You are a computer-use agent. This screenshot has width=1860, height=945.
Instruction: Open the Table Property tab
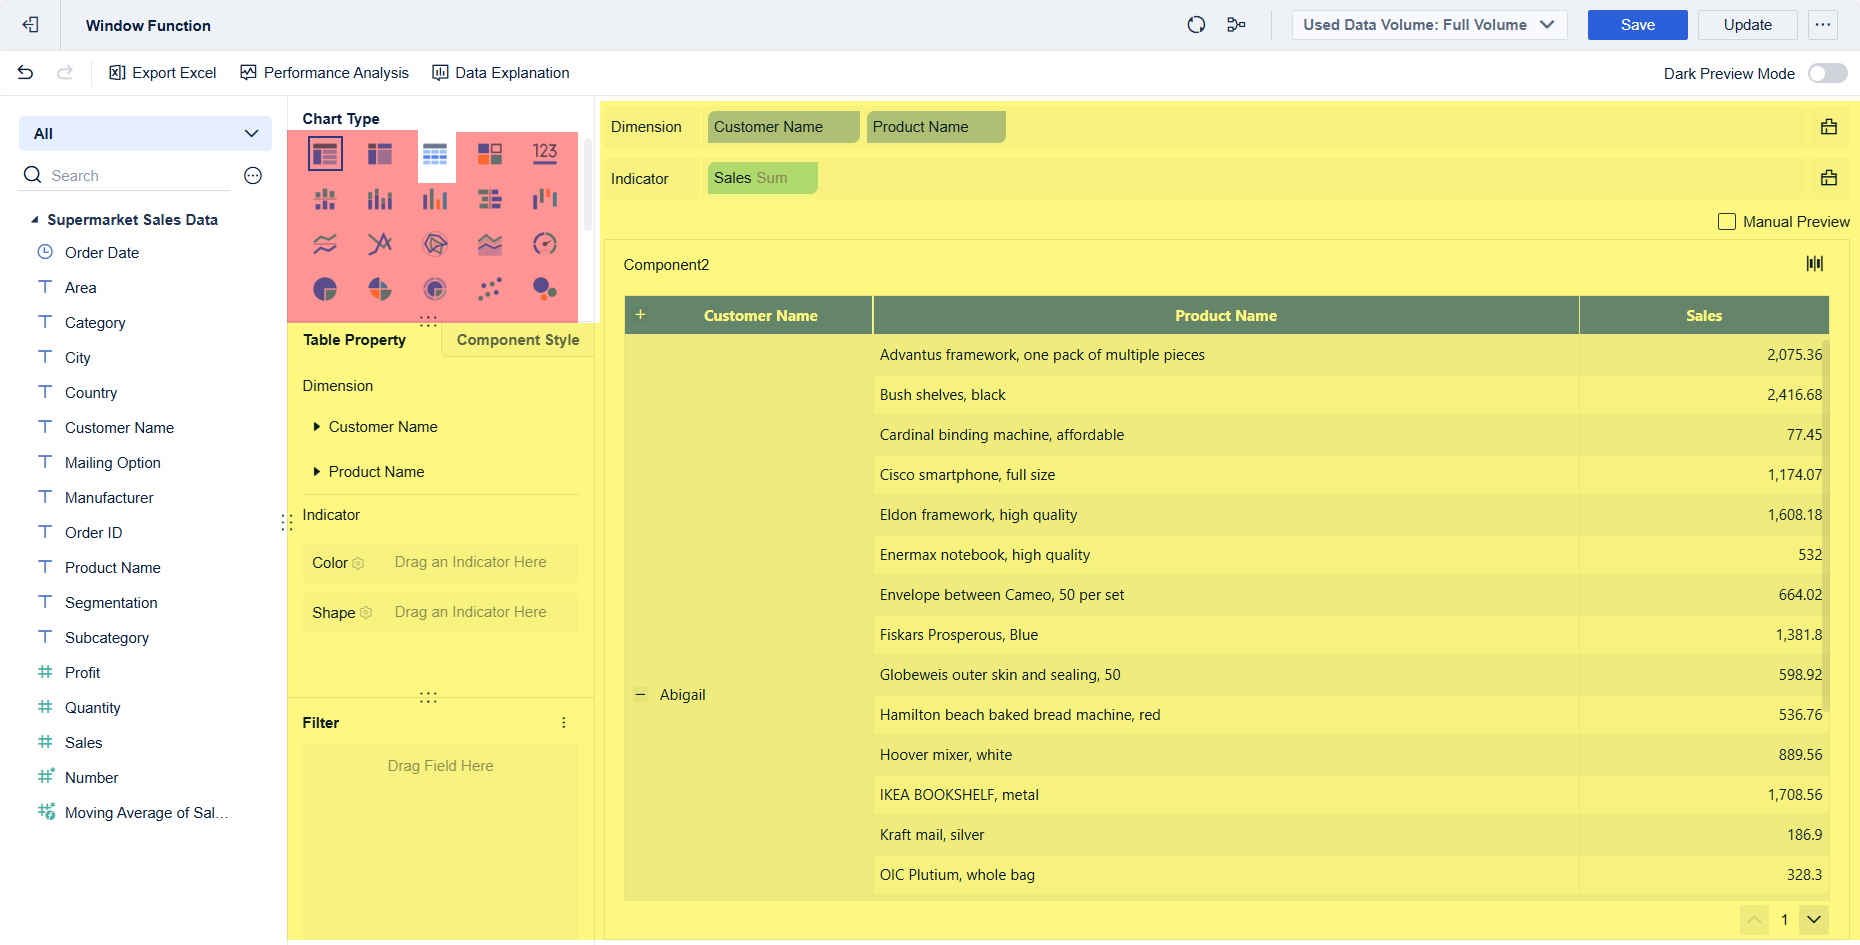[x=355, y=340]
